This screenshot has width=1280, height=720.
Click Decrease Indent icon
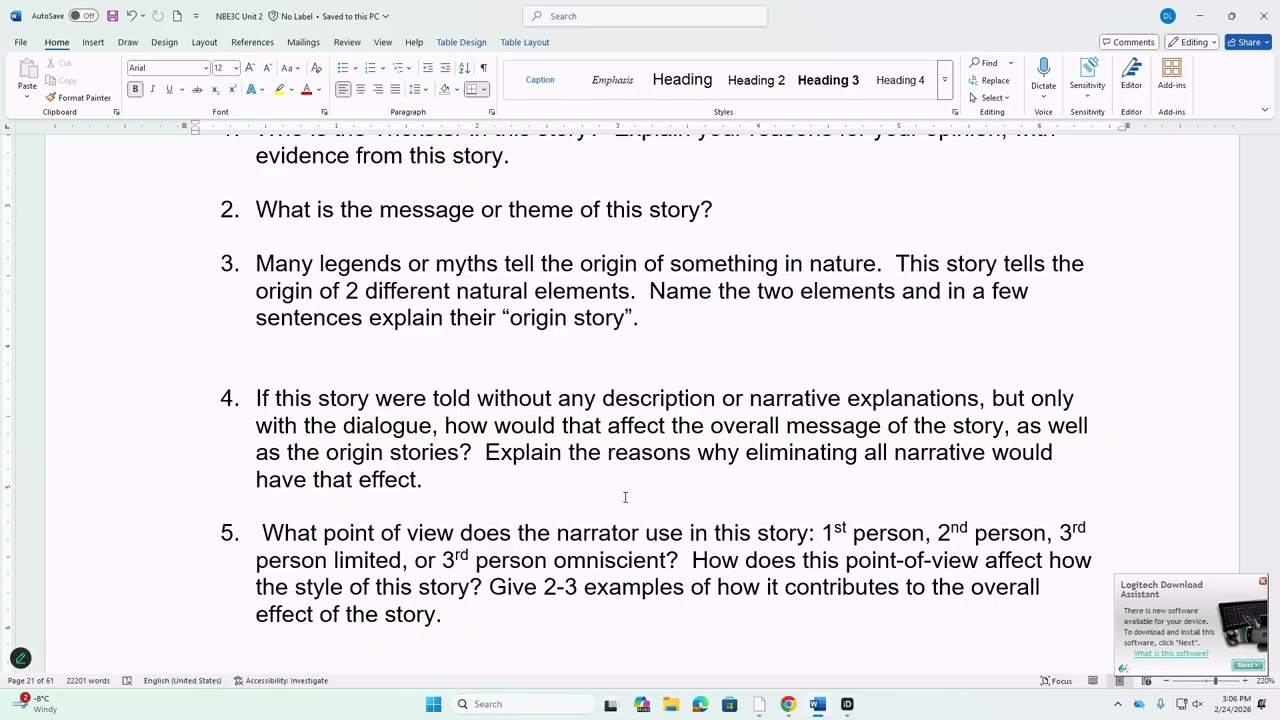[428, 68]
